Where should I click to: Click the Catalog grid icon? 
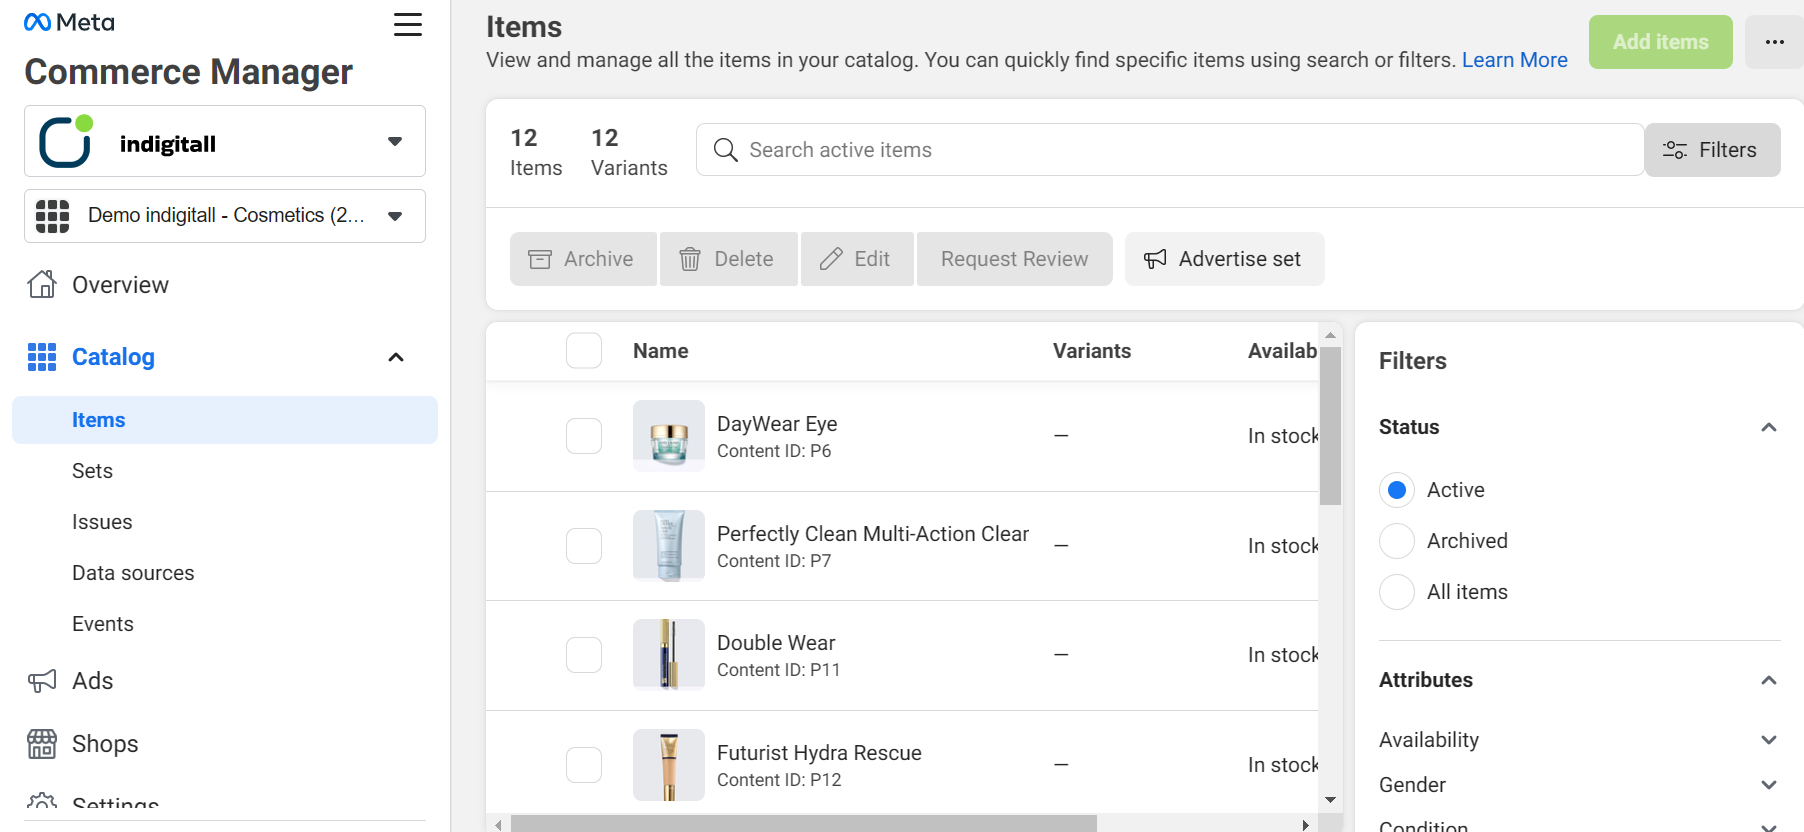pos(42,357)
